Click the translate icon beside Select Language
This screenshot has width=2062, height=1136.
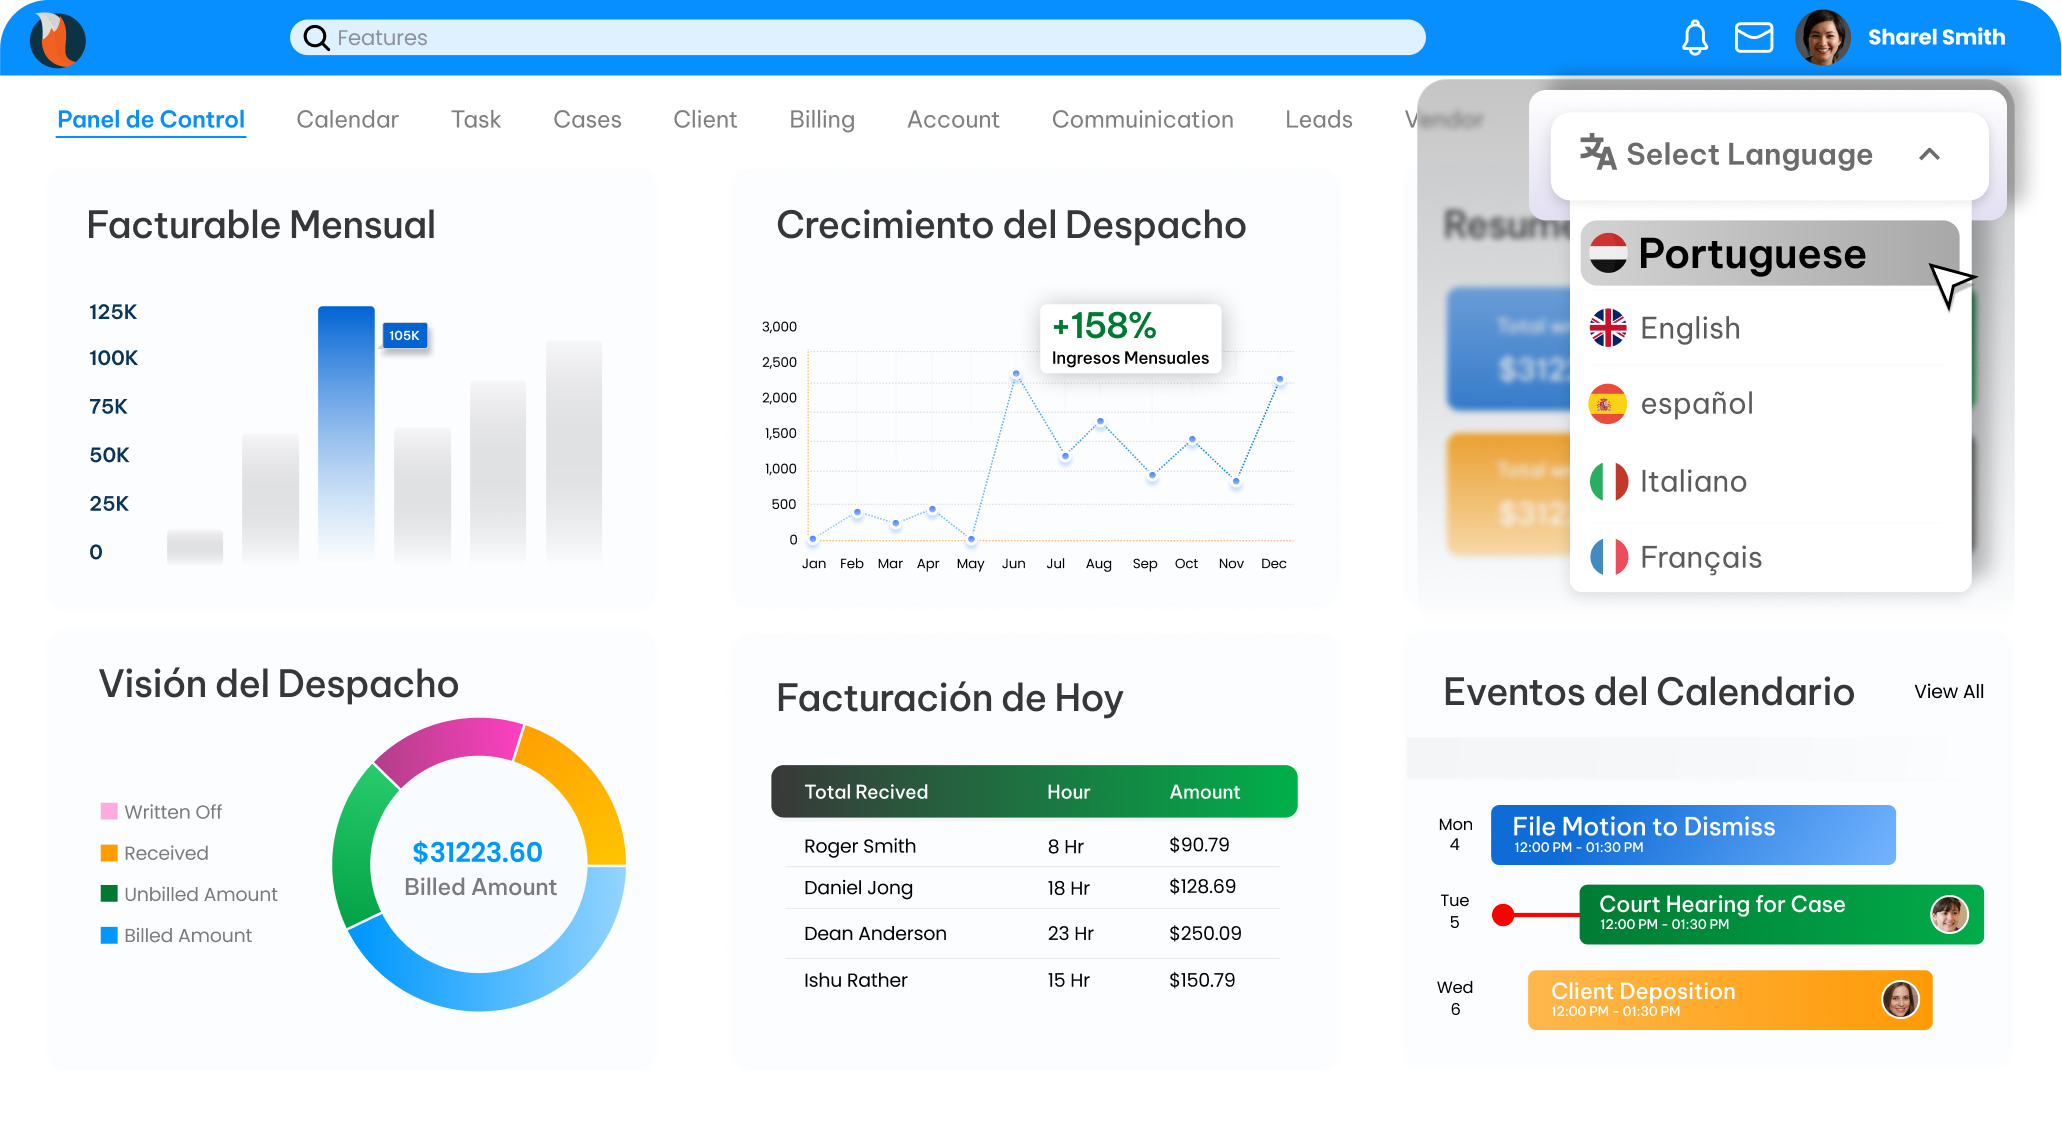[1597, 153]
